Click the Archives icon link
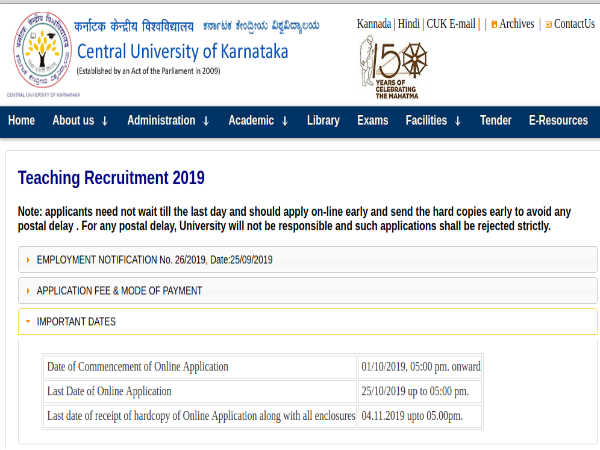Viewport: 600px width, 450px height. [511, 24]
